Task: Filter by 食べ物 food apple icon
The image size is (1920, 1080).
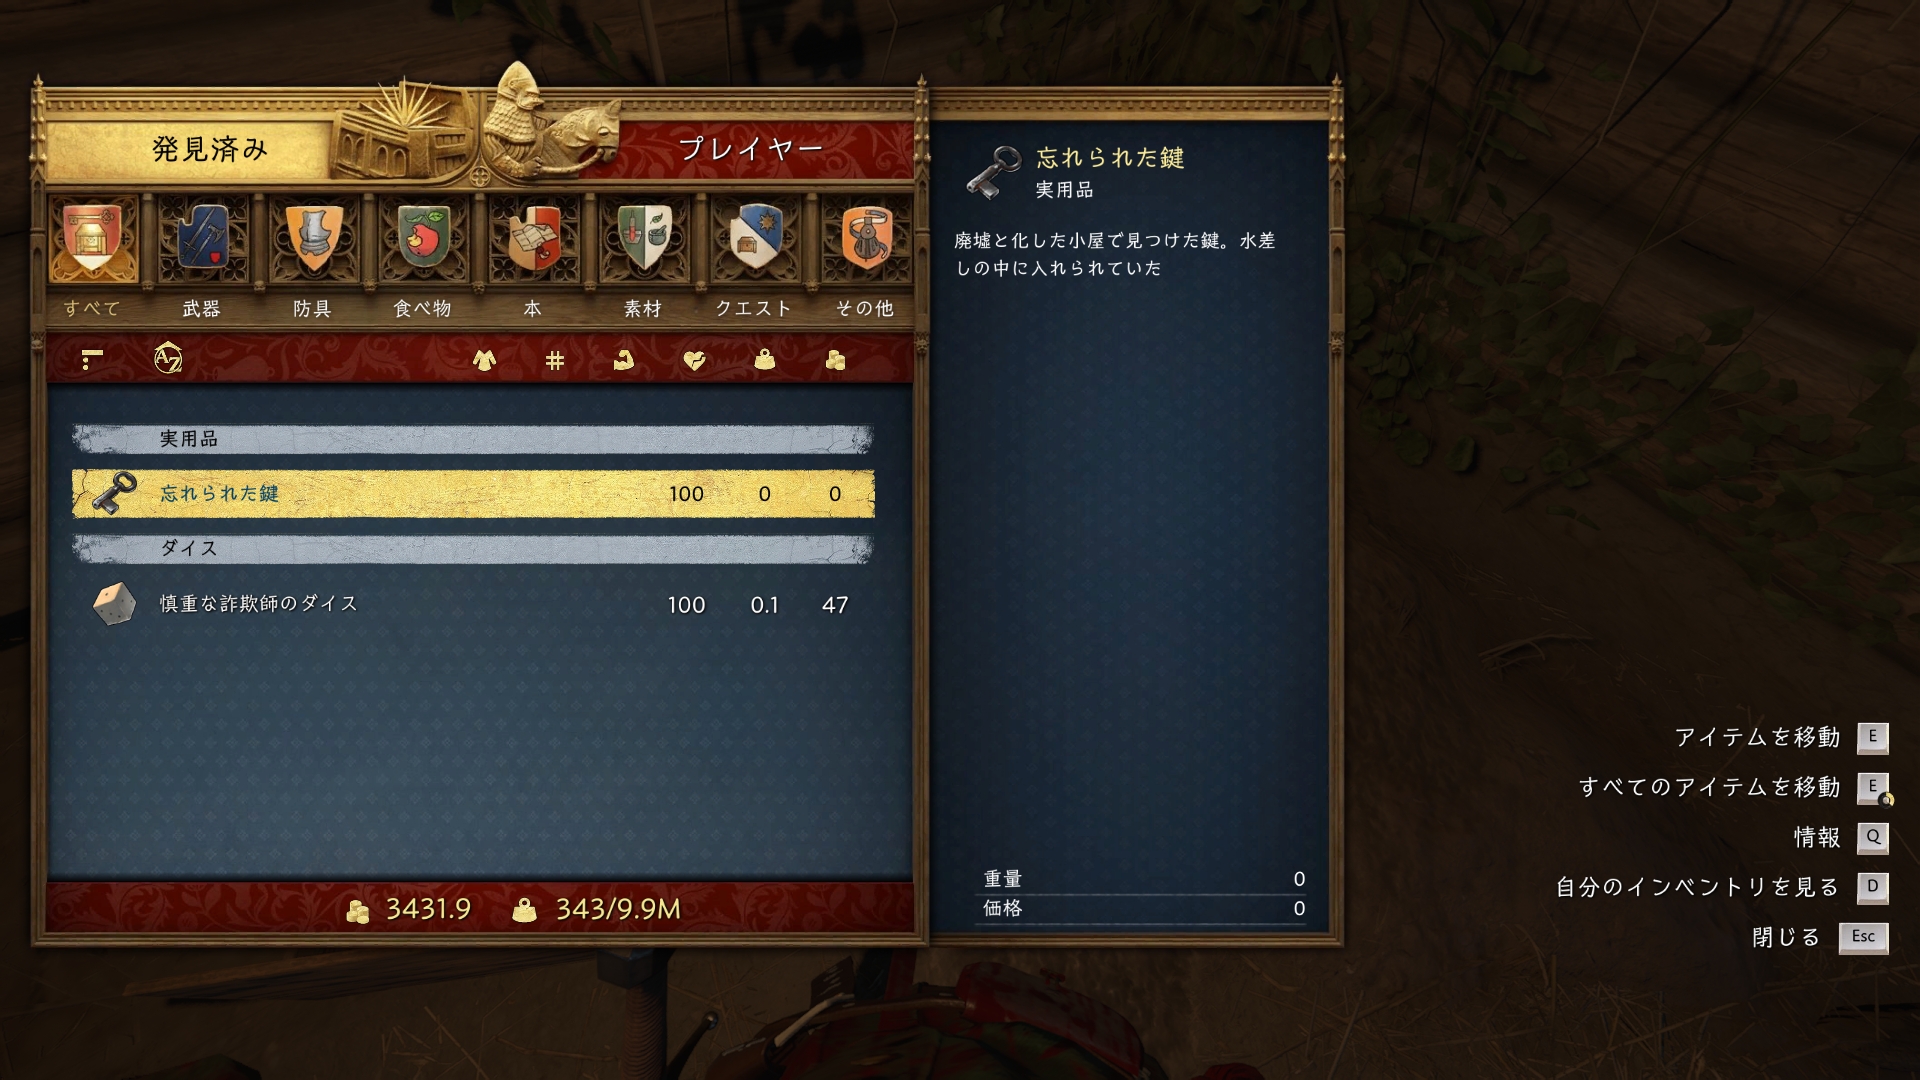Action: pyautogui.click(x=424, y=239)
